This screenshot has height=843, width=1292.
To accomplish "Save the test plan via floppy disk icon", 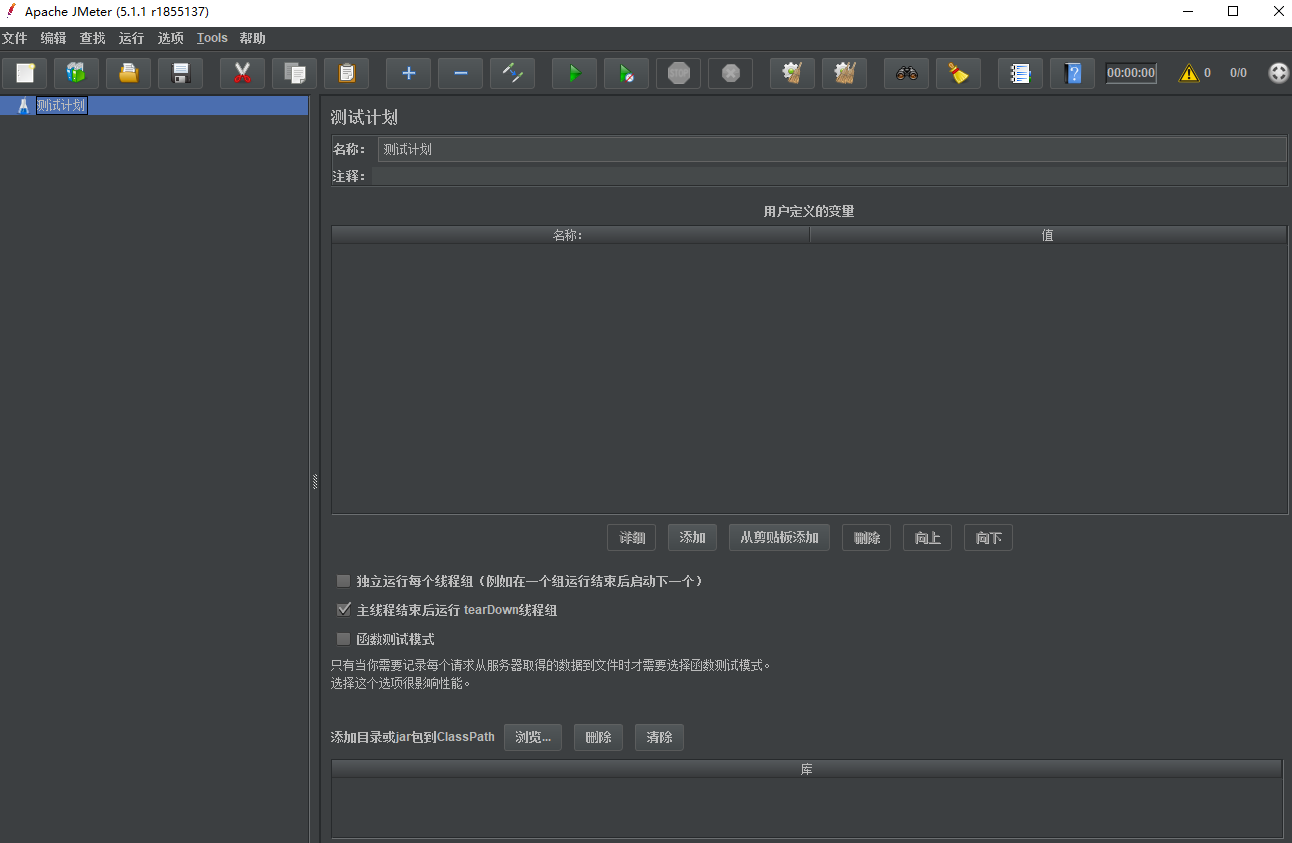I will coord(181,73).
